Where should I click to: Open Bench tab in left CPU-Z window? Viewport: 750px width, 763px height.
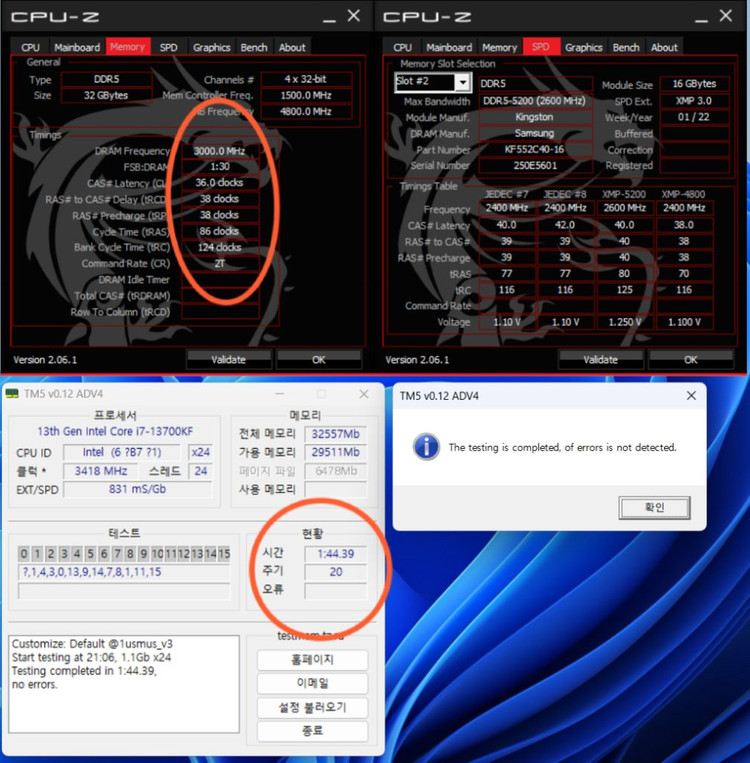tap(254, 47)
